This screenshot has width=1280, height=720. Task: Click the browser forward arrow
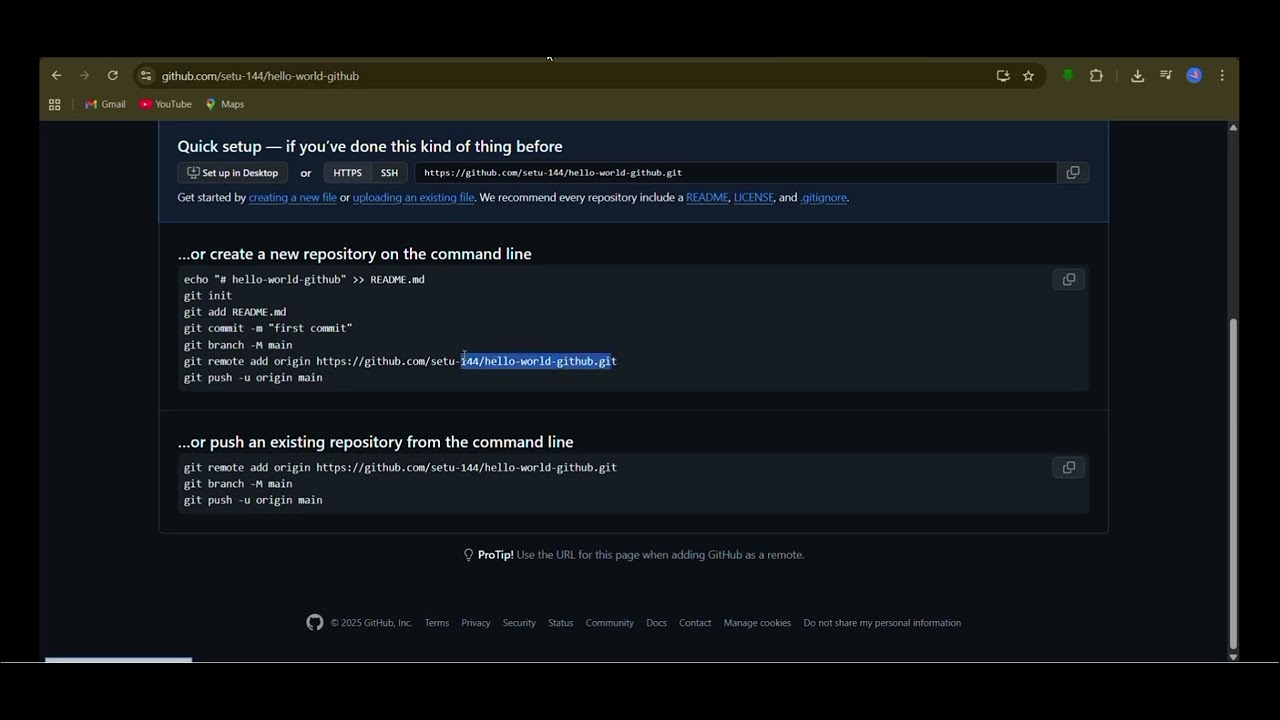(84, 76)
